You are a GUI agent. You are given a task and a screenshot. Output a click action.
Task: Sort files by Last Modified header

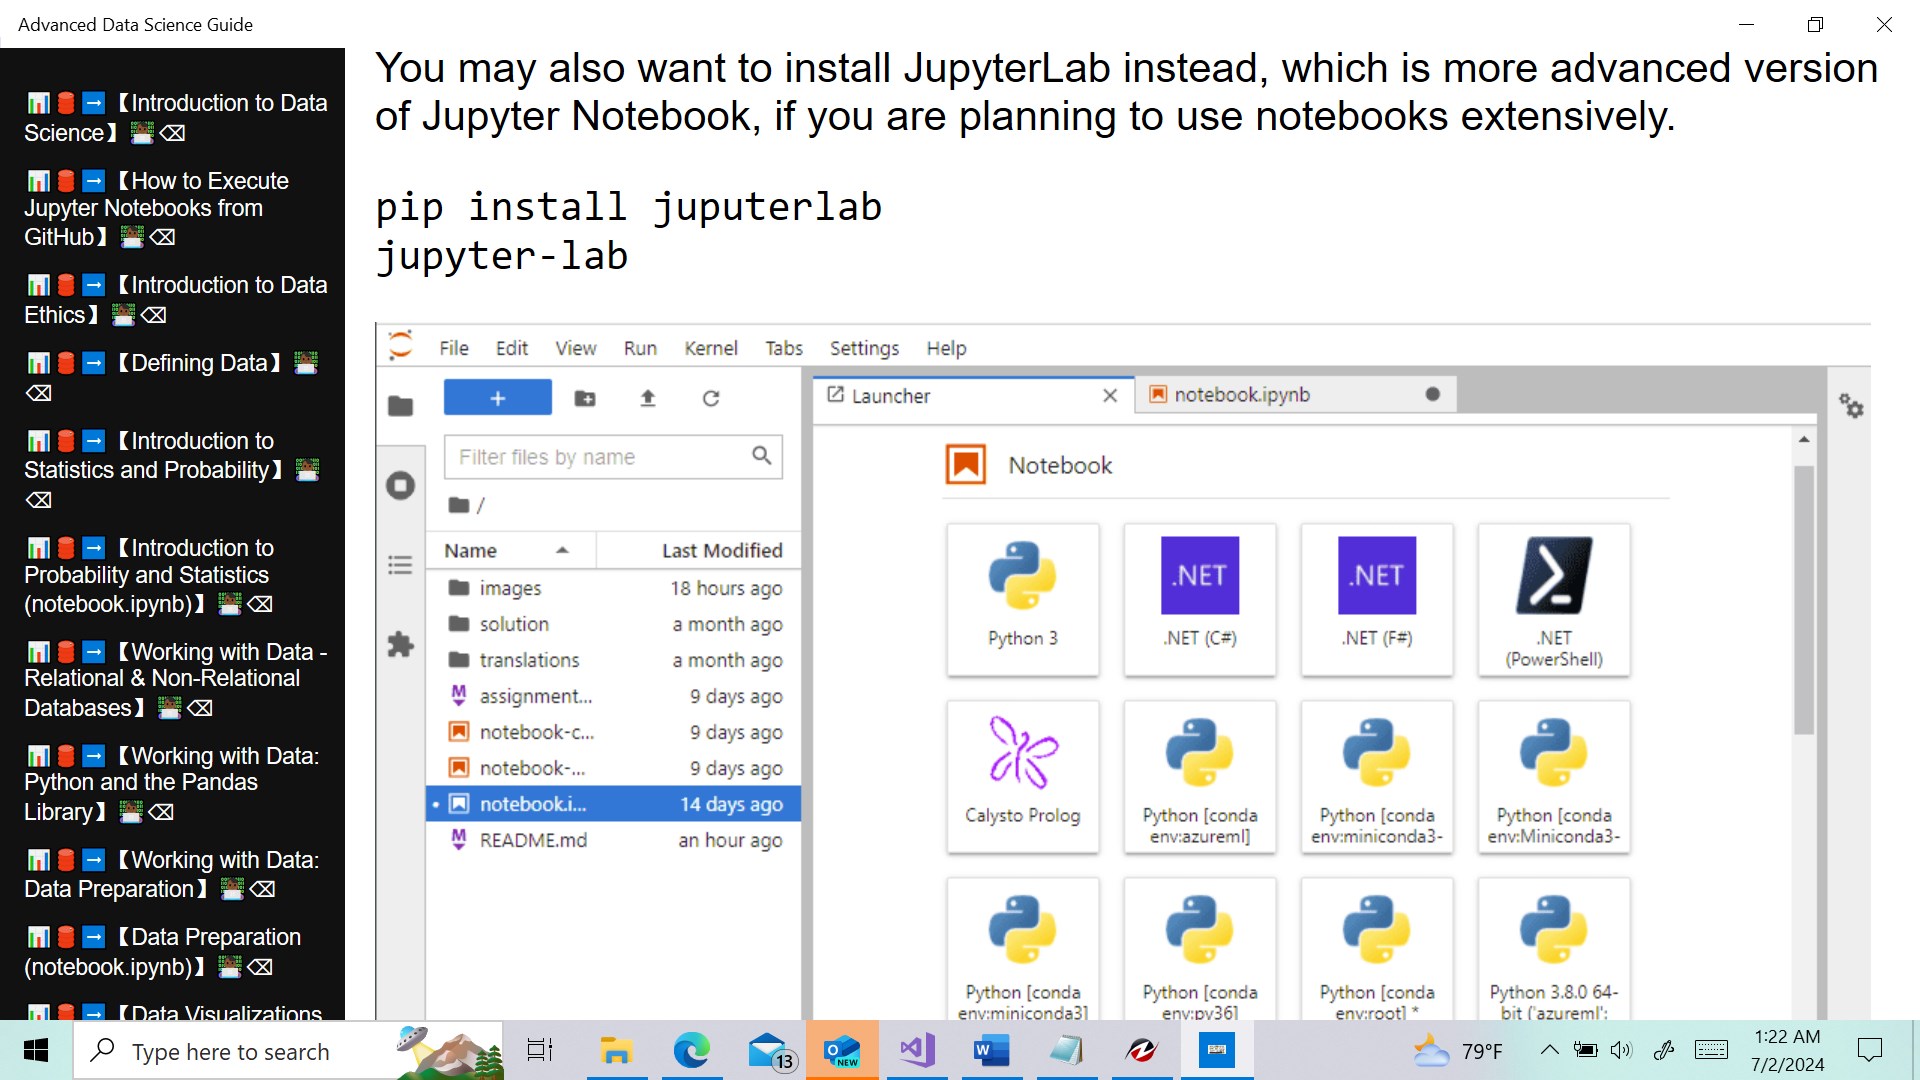point(721,550)
